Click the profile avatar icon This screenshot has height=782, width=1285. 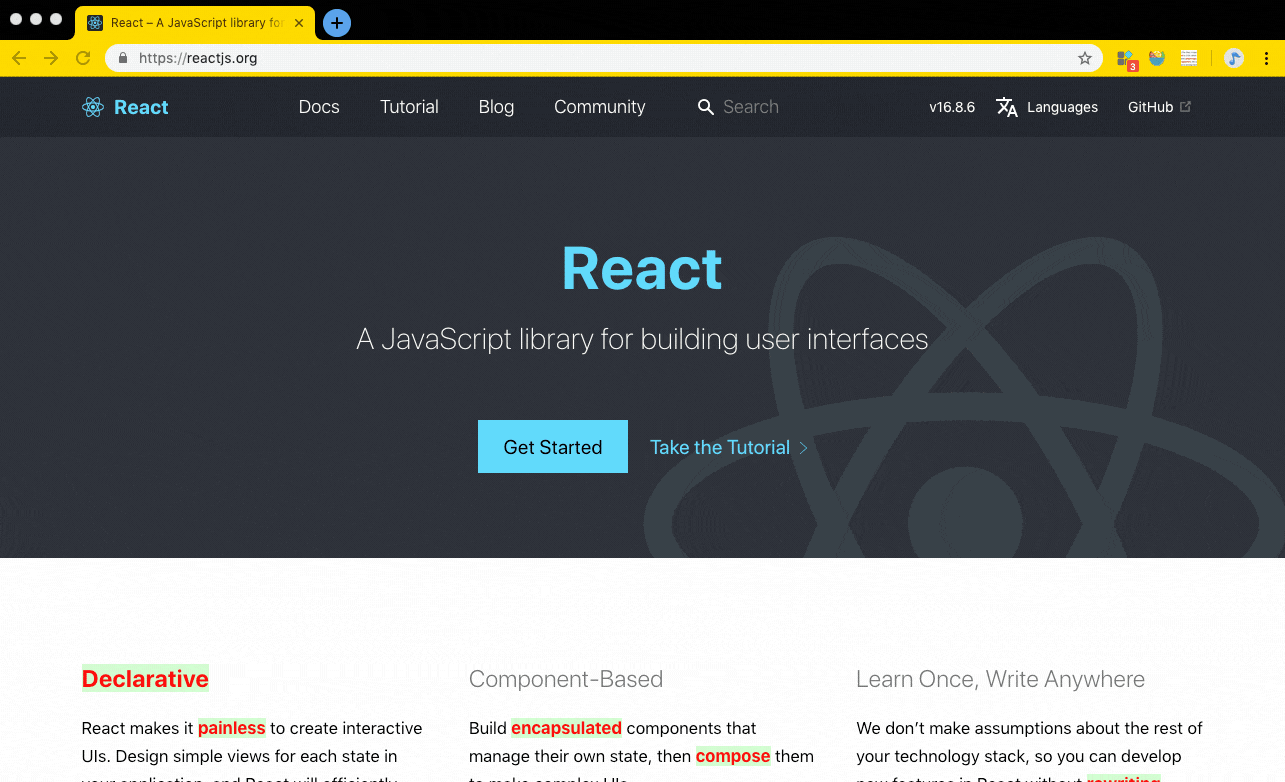point(1234,58)
